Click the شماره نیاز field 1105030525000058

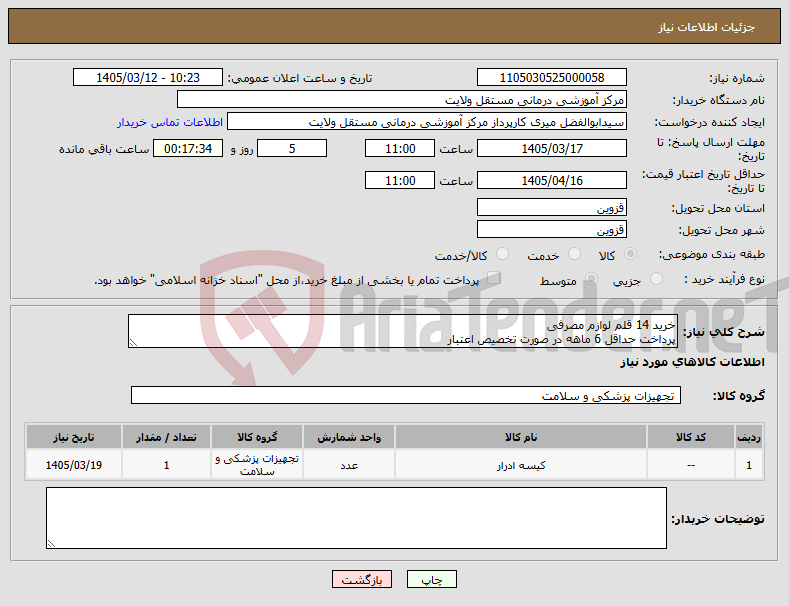point(551,78)
